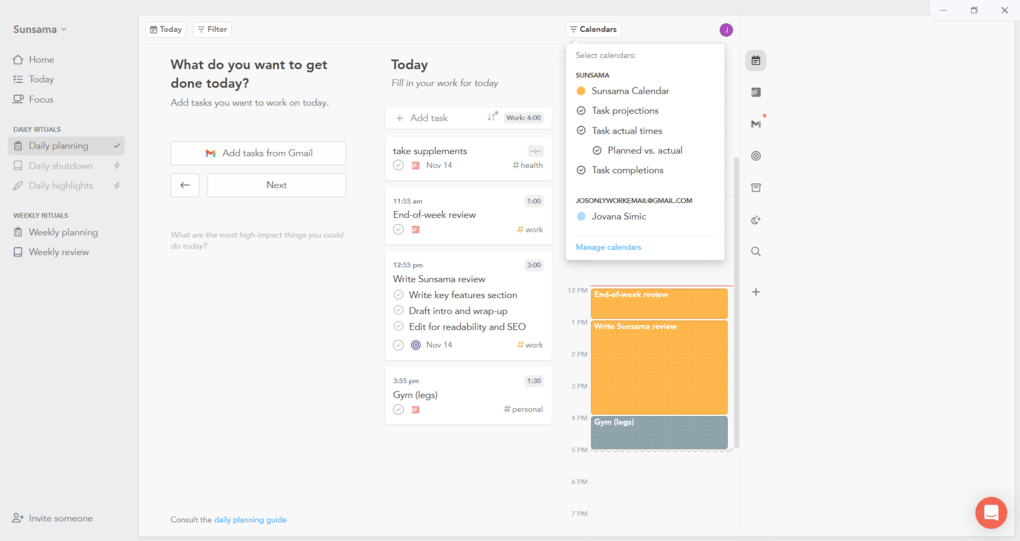Open the archive box icon in right sidebar
Image resolution: width=1020 pixels, height=541 pixels.
tap(755, 188)
